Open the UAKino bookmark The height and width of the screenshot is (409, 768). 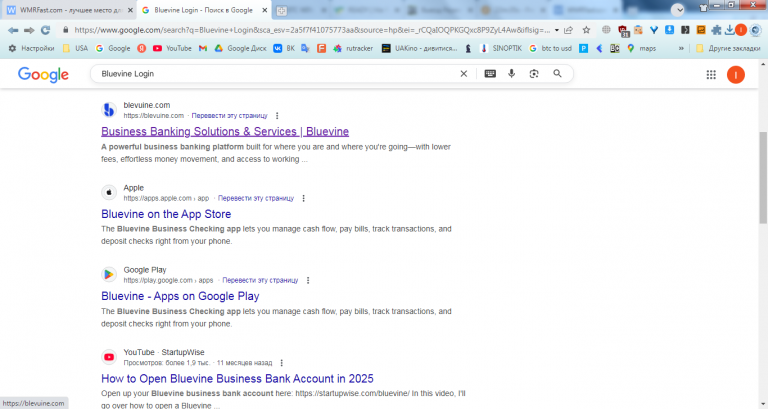click(x=419, y=48)
